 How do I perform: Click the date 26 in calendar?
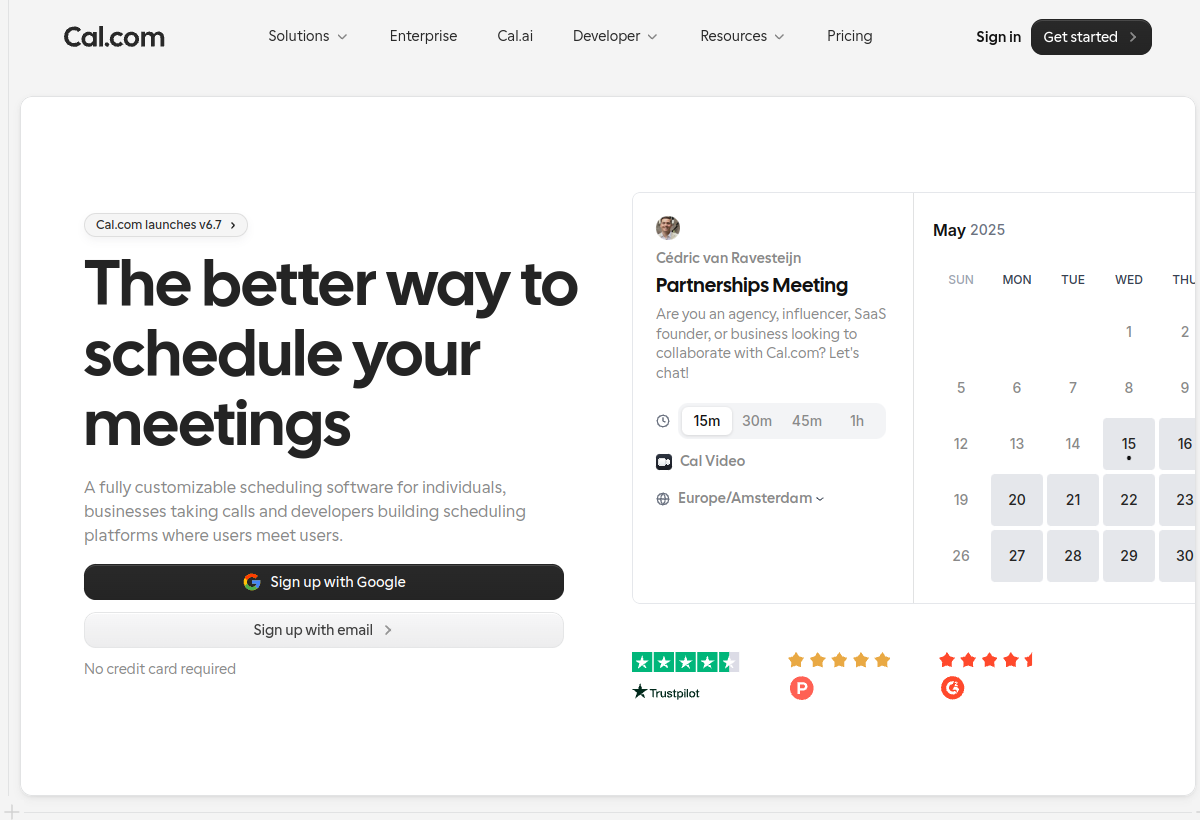(961, 556)
